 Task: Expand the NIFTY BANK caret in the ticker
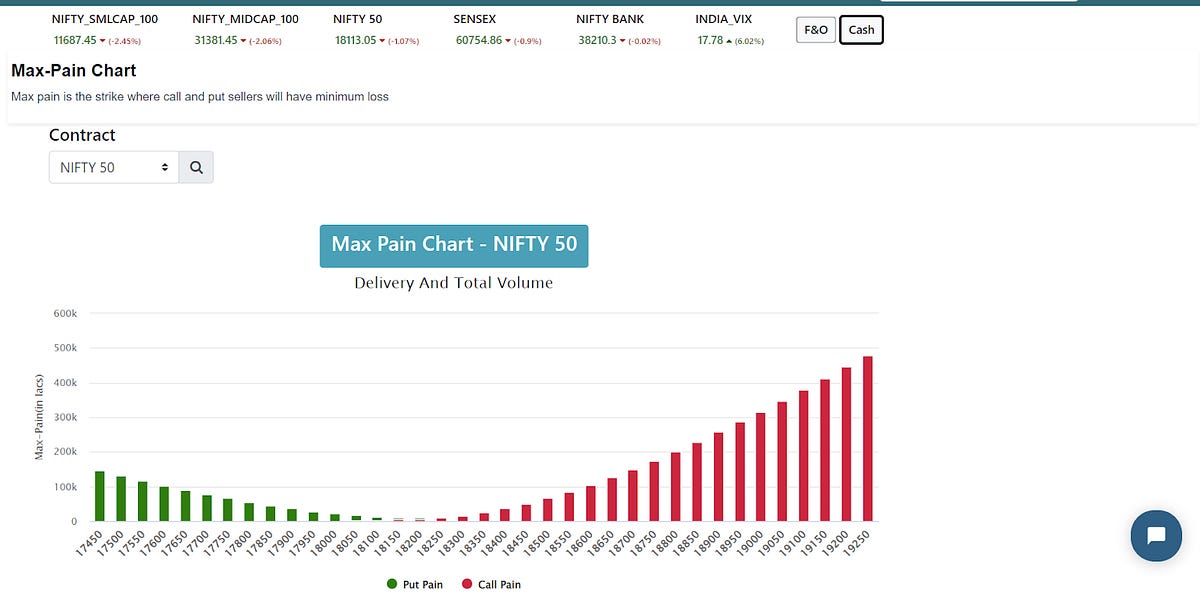tap(622, 41)
